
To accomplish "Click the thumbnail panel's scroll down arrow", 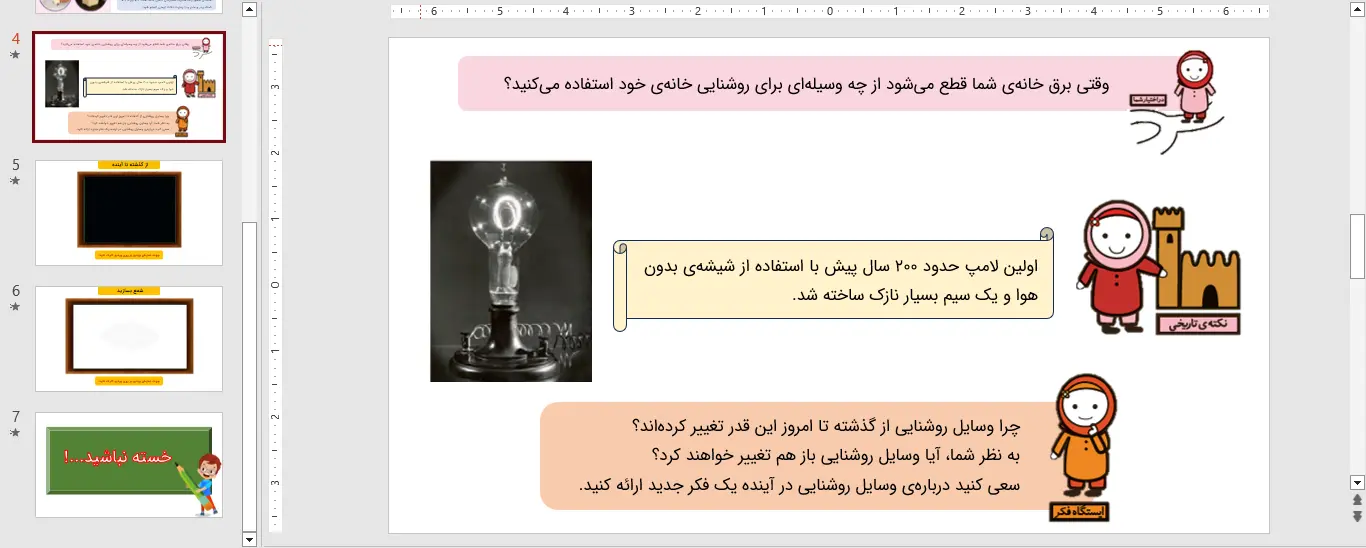I will point(250,539).
